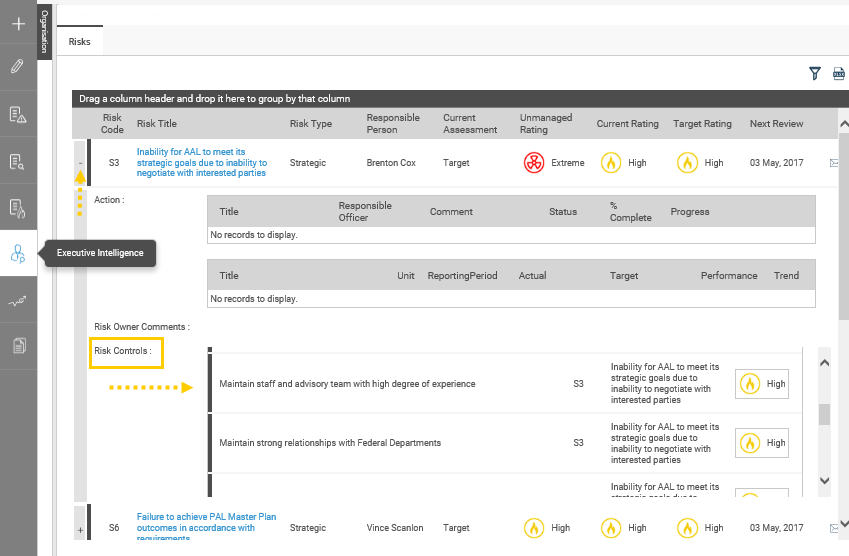Switch to the Risks tab
849x556 pixels.
(80, 42)
